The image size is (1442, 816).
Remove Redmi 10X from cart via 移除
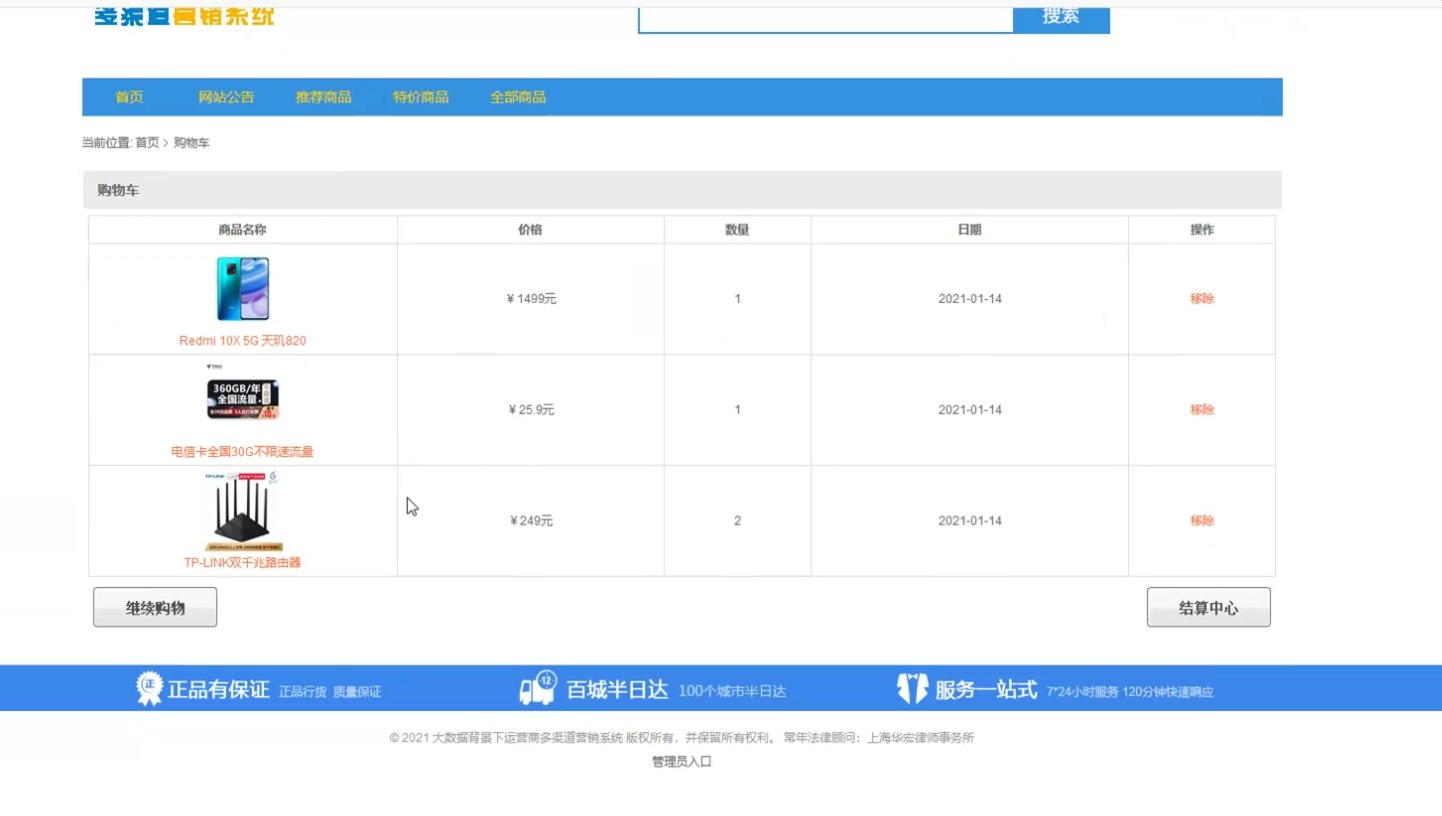[x=1201, y=299]
